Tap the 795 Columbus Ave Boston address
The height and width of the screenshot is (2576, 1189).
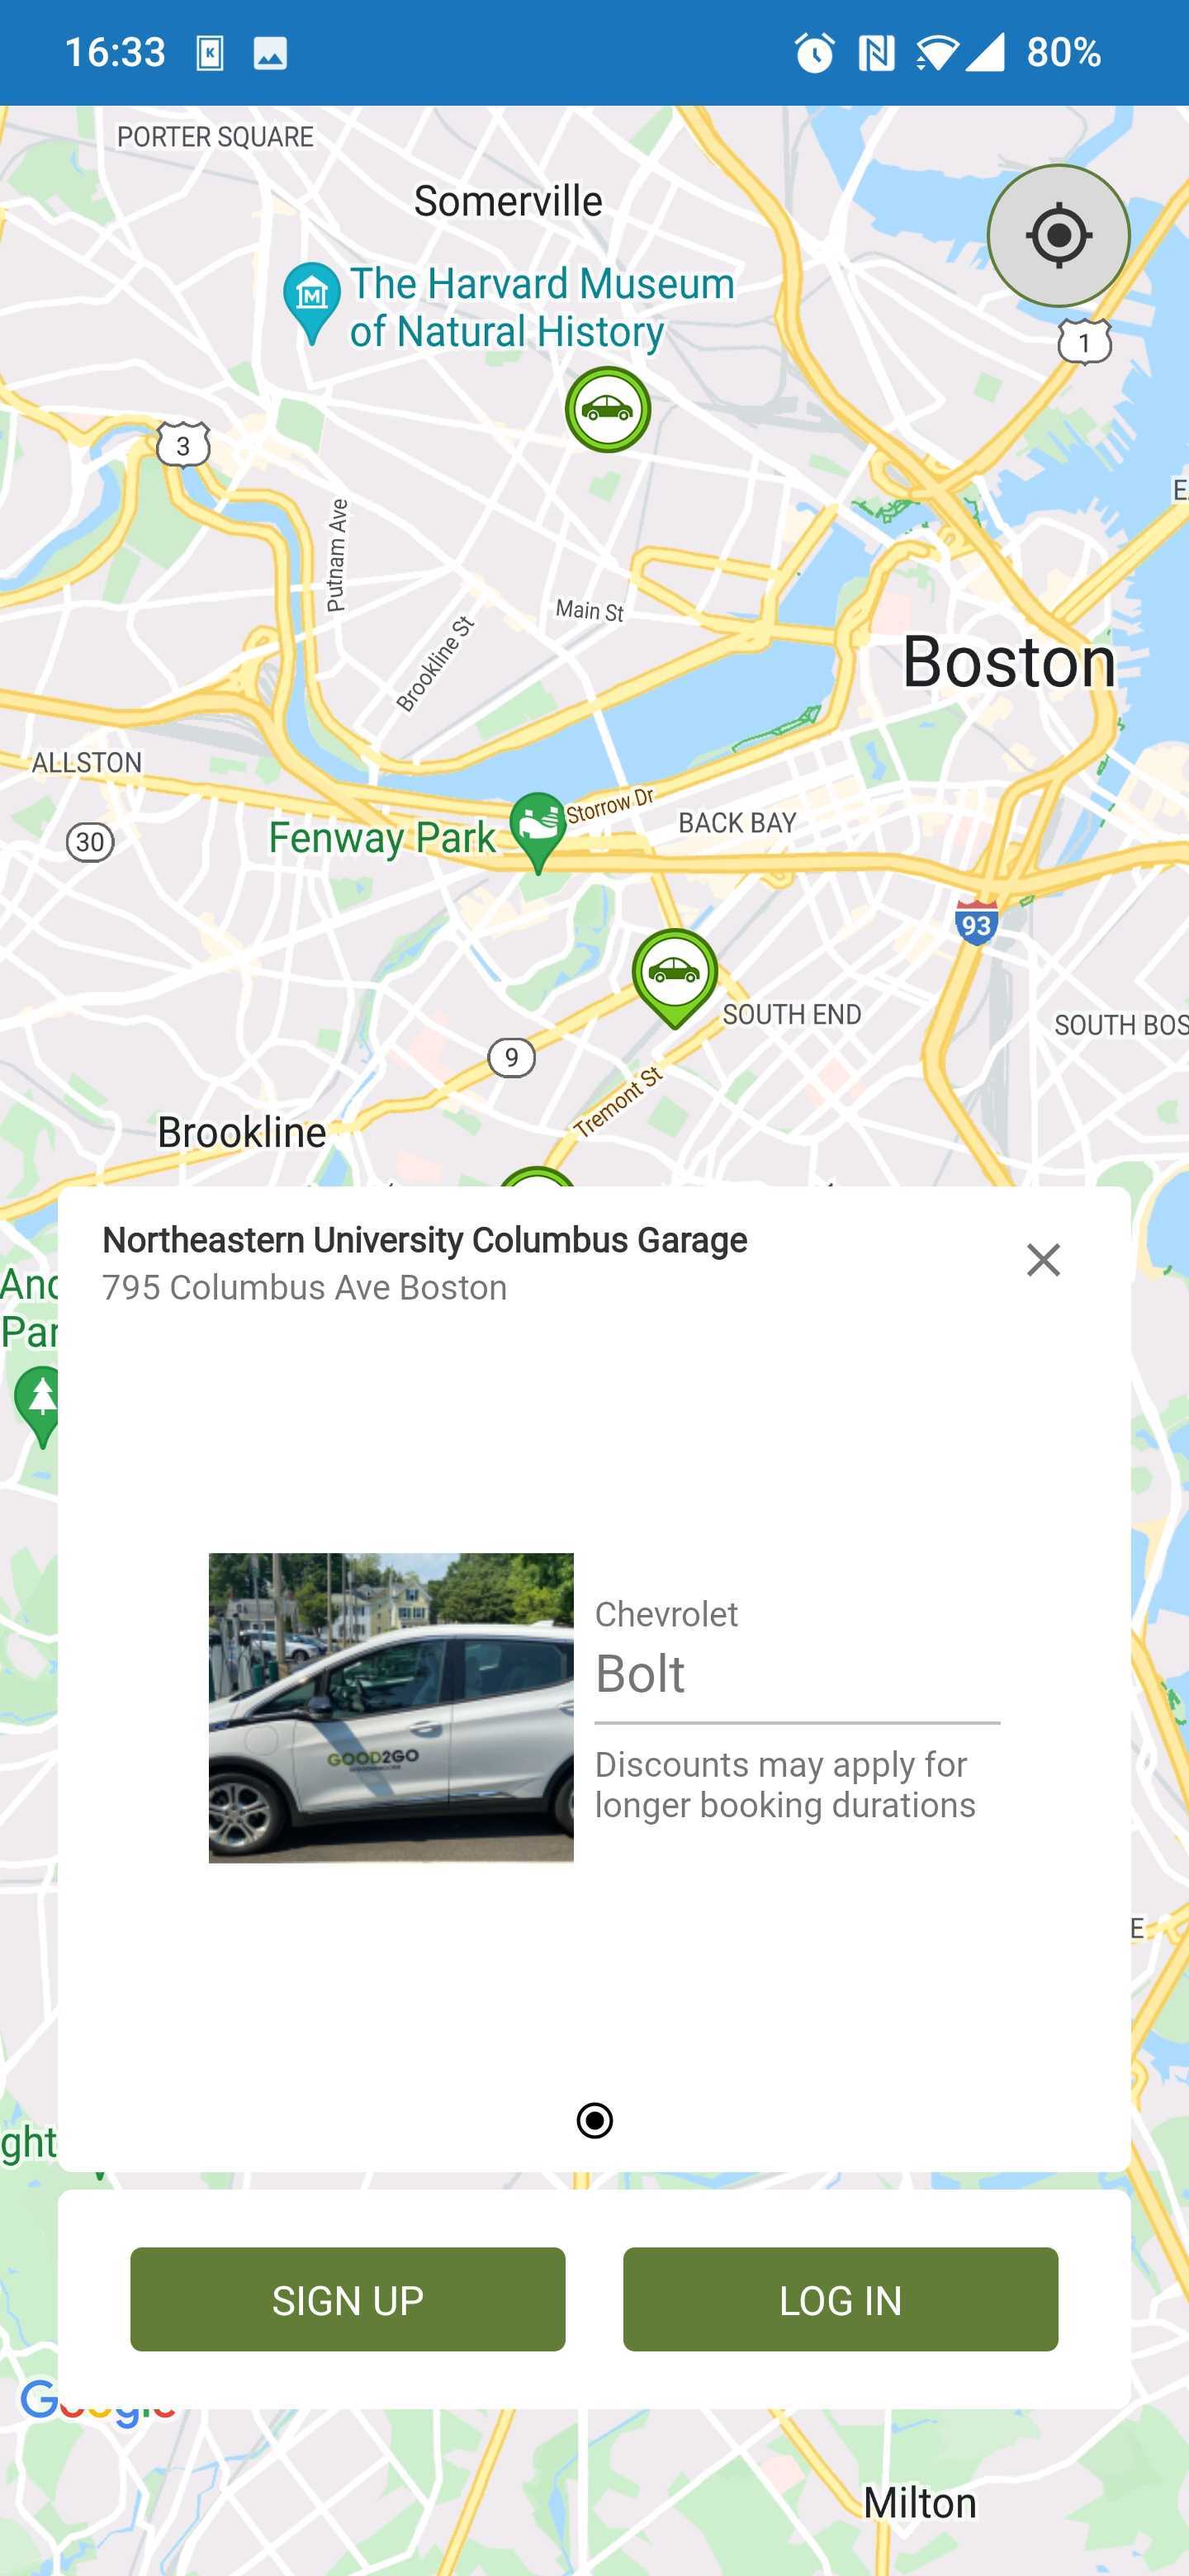(305, 1287)
